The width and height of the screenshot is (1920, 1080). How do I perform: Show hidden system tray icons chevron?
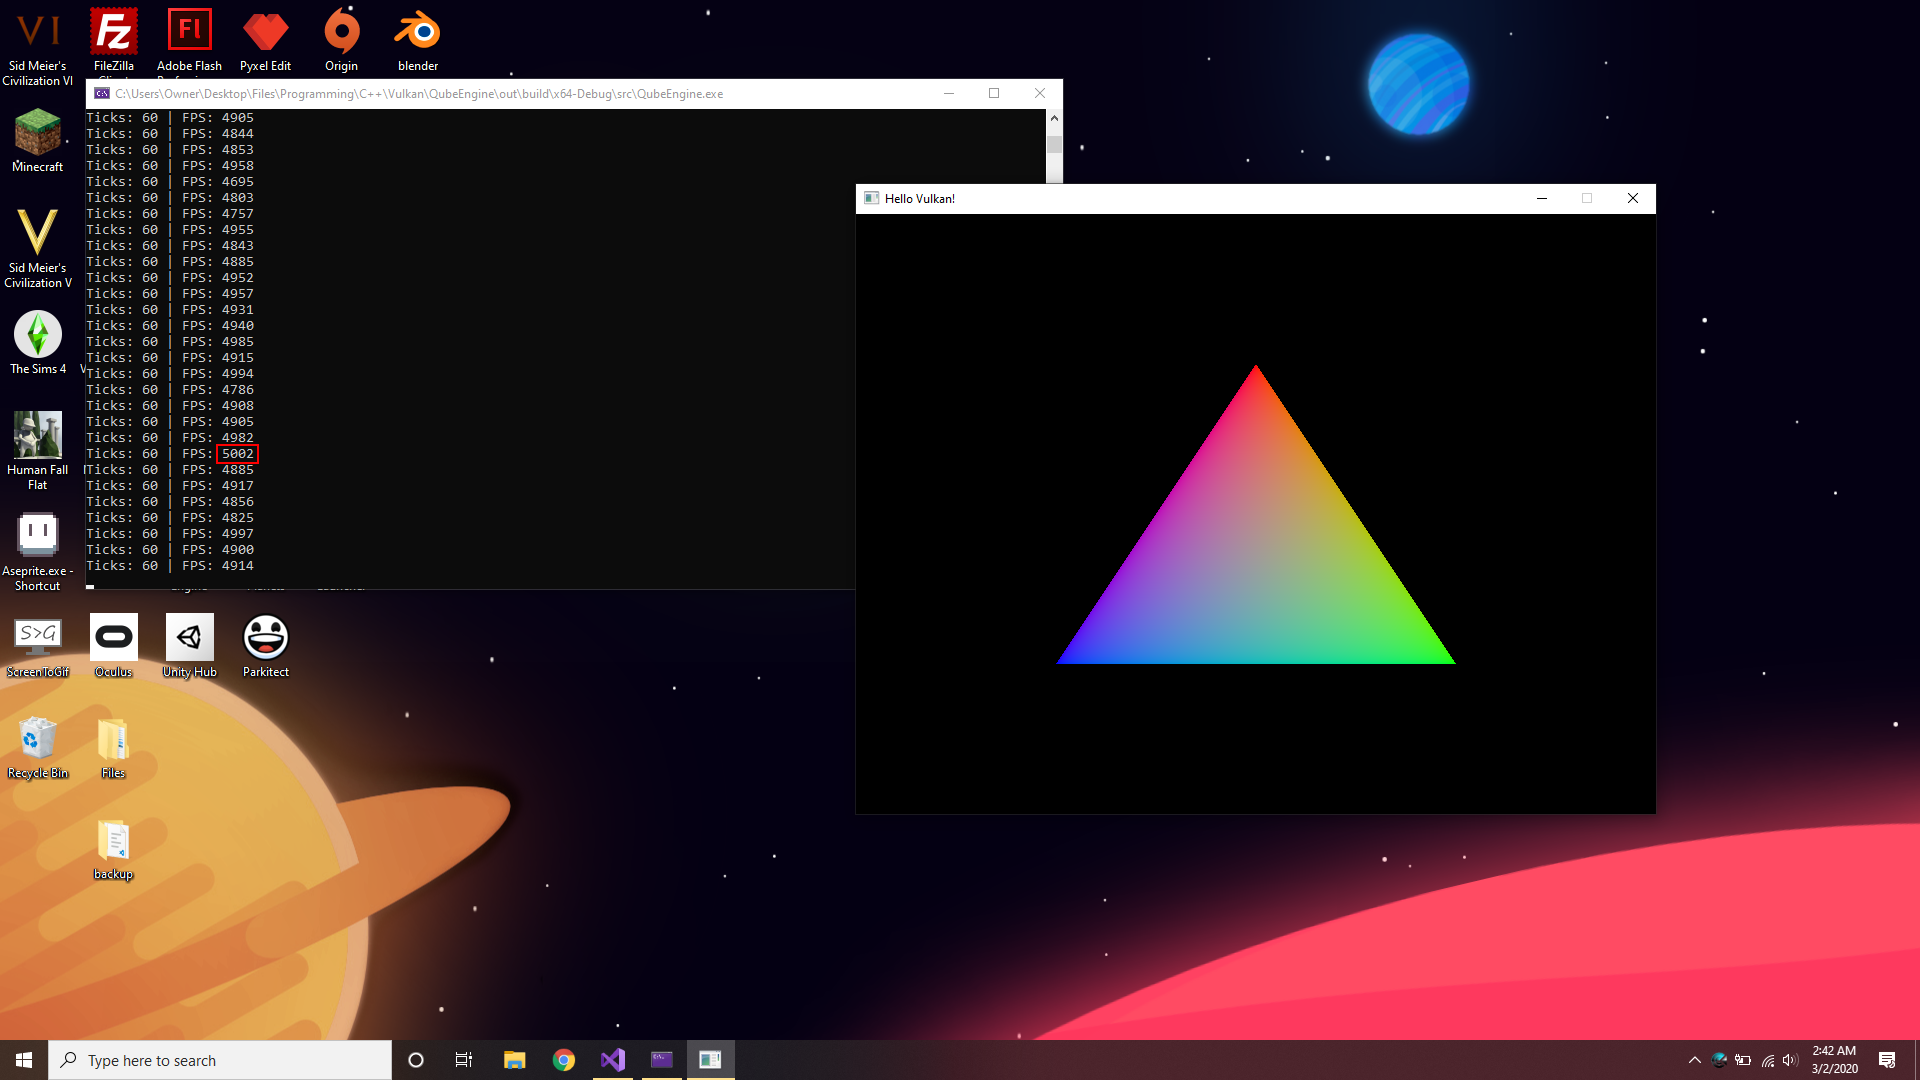coord(1694,1060)
